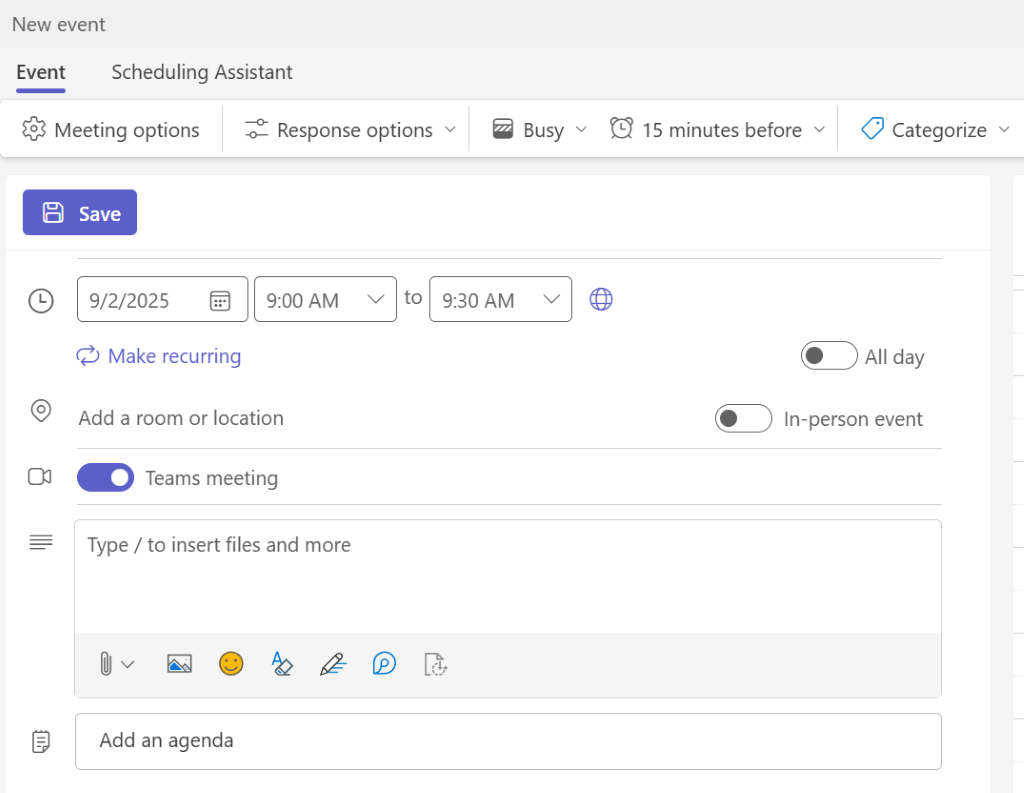The image size is (1024, 793).
Task: Open the Categorize menu
Action: [931, 129]
